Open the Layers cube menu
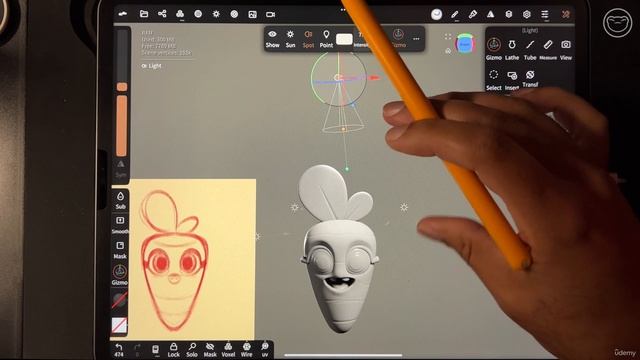The image size is (640, 360). (x=509, y=14)
